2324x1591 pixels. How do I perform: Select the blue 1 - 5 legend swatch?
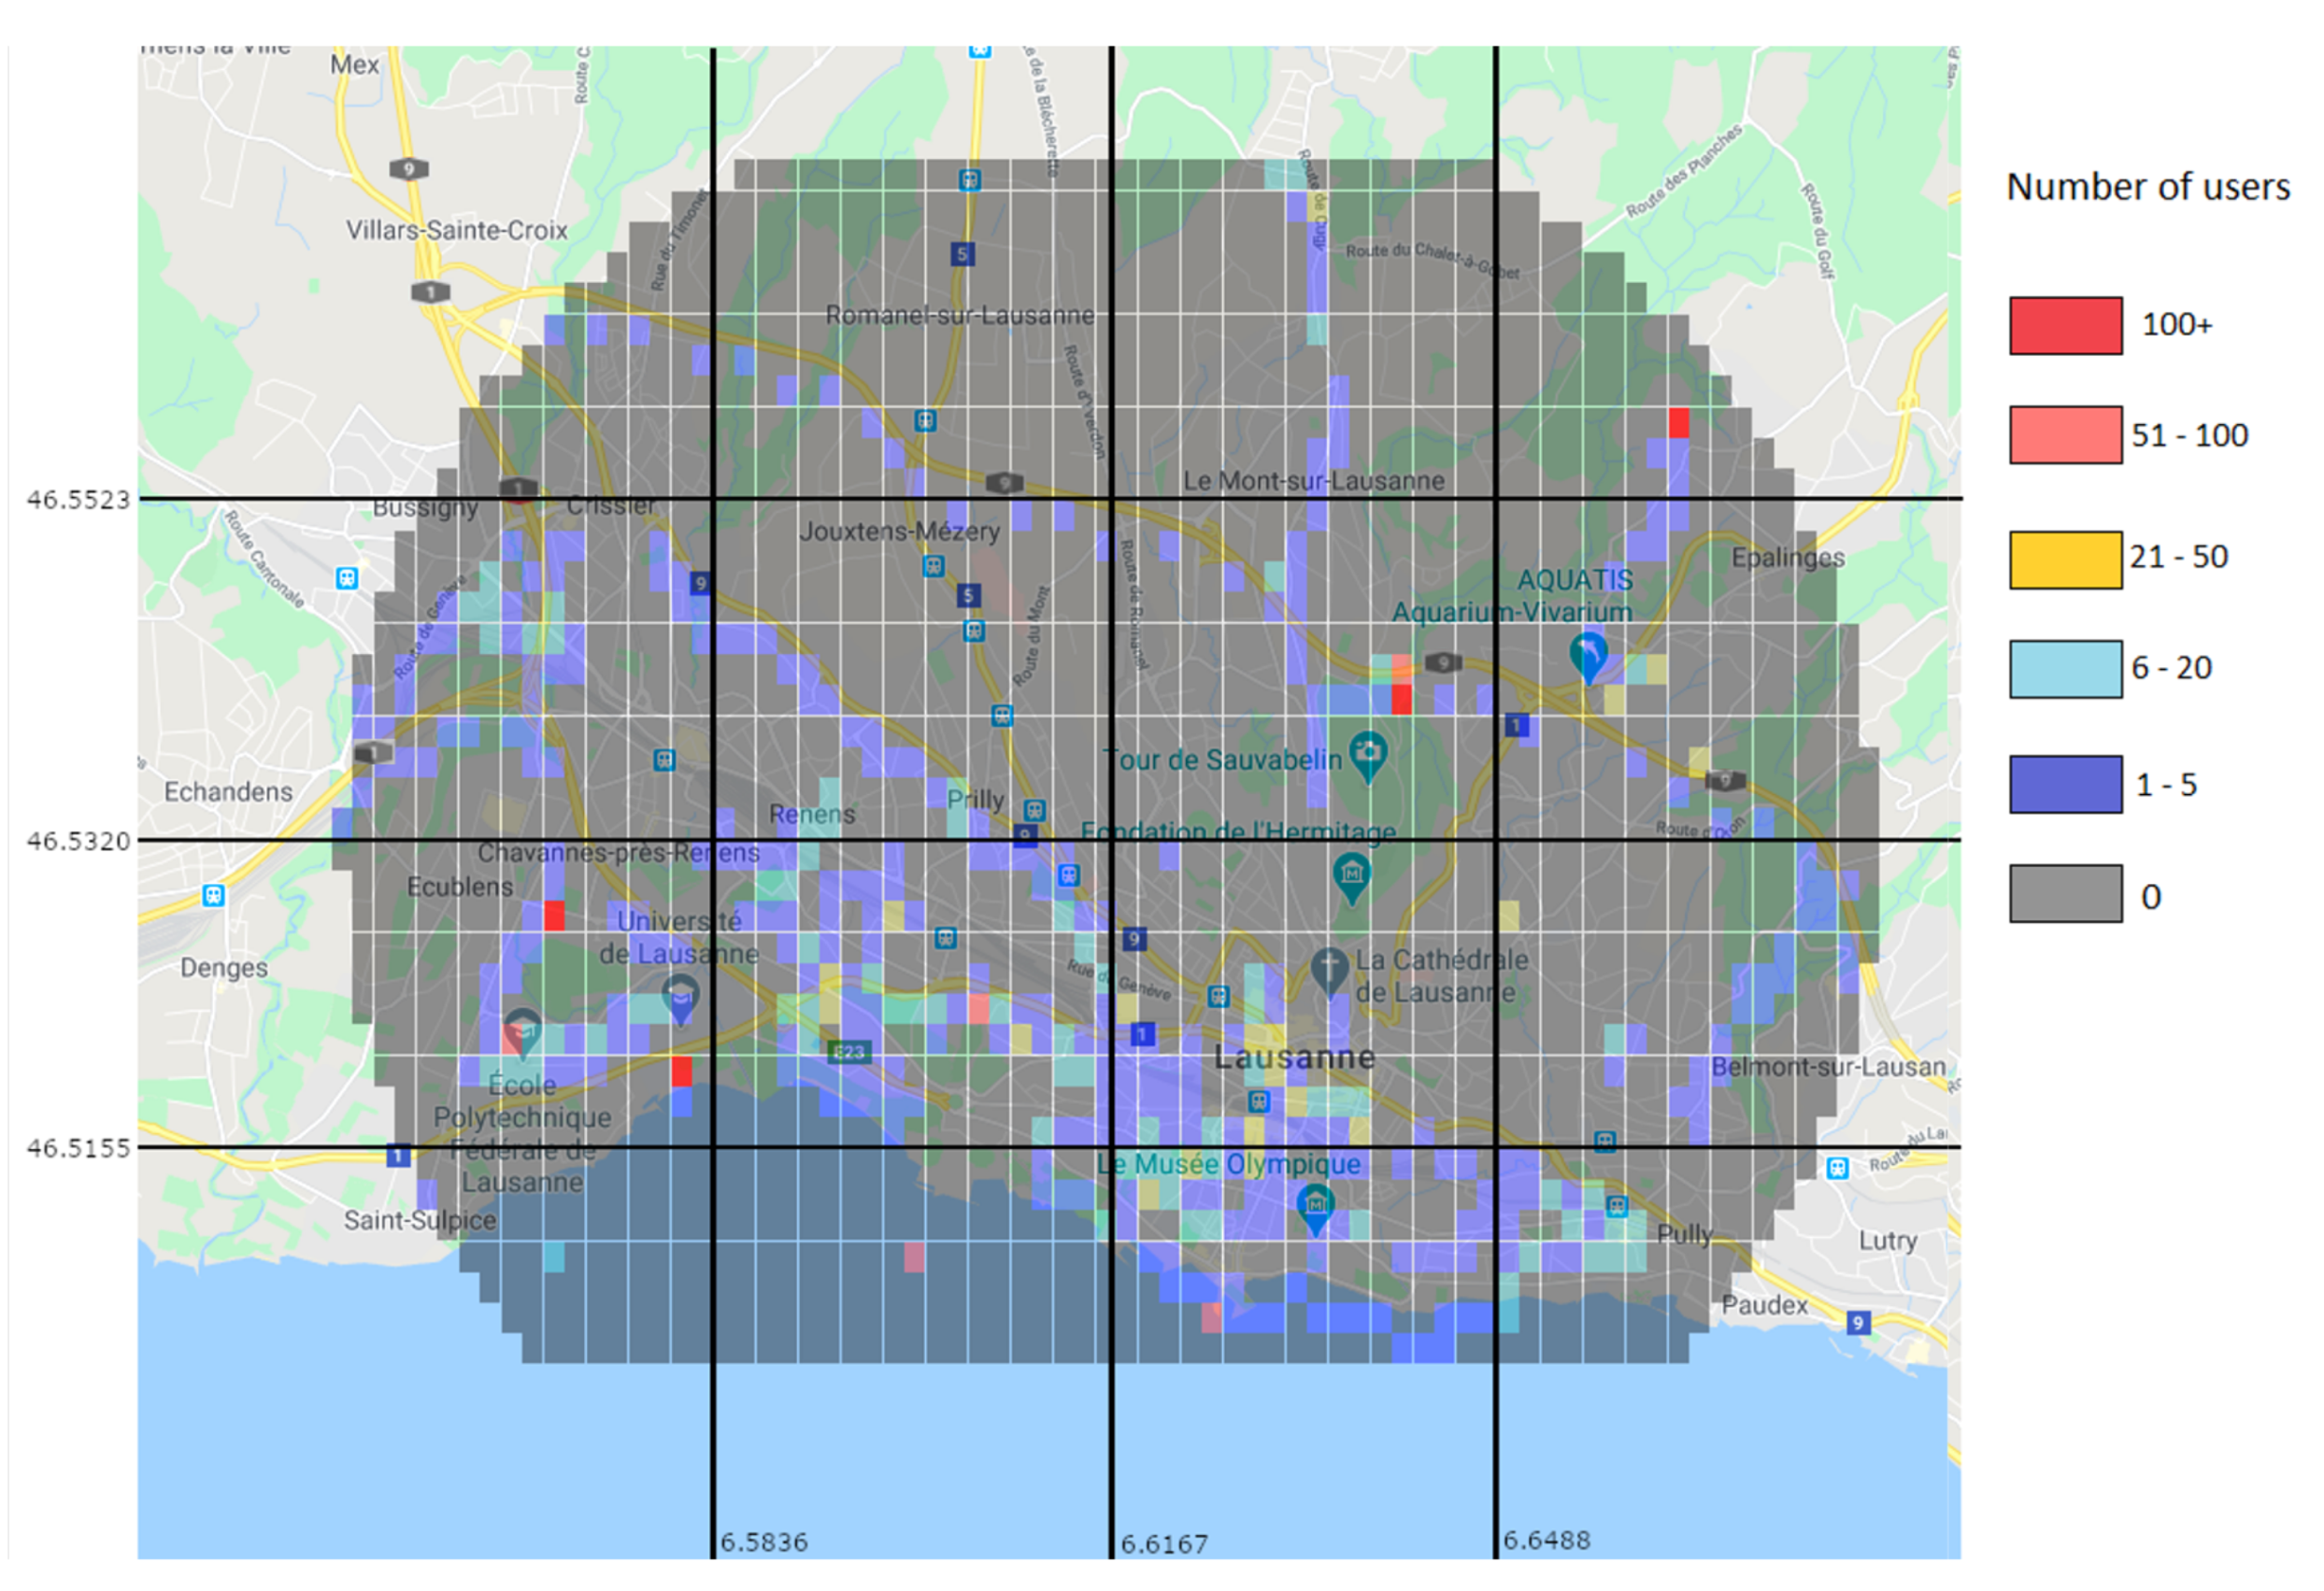coord(2065,784)
